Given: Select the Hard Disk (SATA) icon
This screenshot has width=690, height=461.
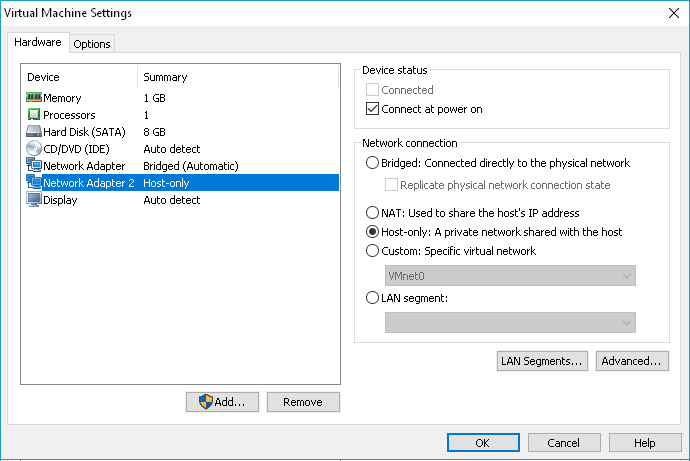Looking at the screenshot, I should (x=33, y=132).
